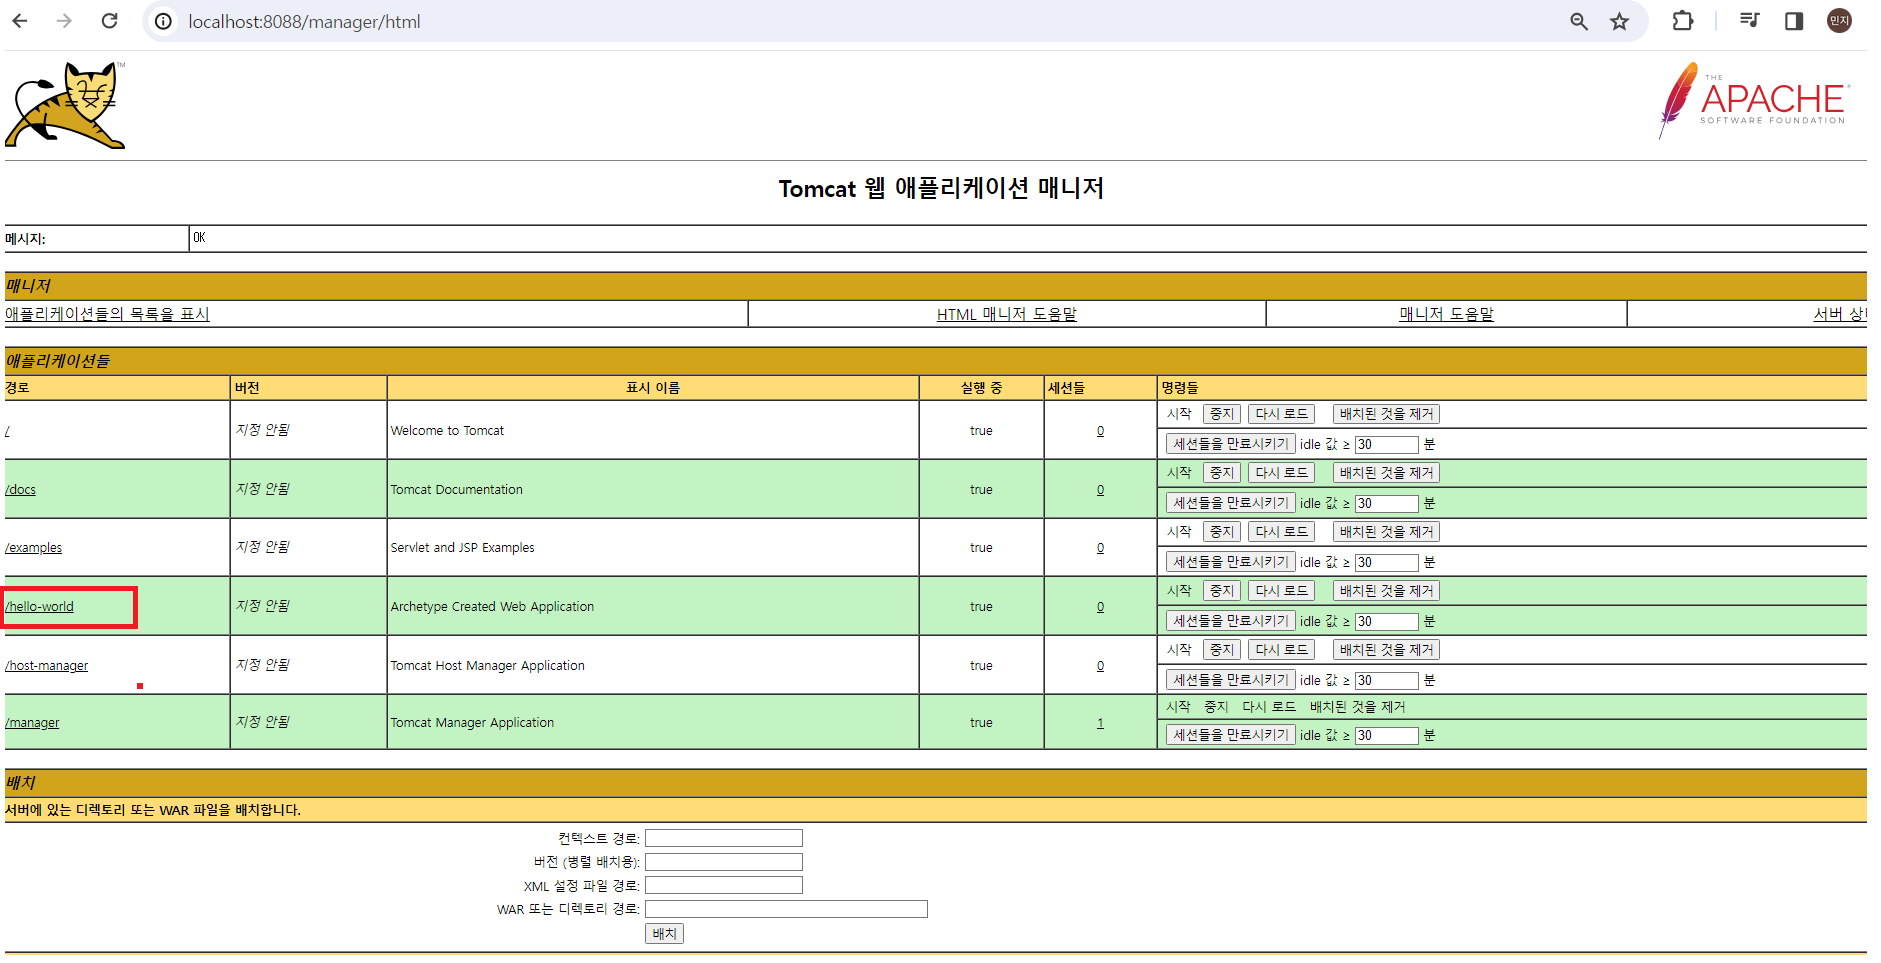
Task: Reload the Tomcat manager page
Action: click(109, 21)
